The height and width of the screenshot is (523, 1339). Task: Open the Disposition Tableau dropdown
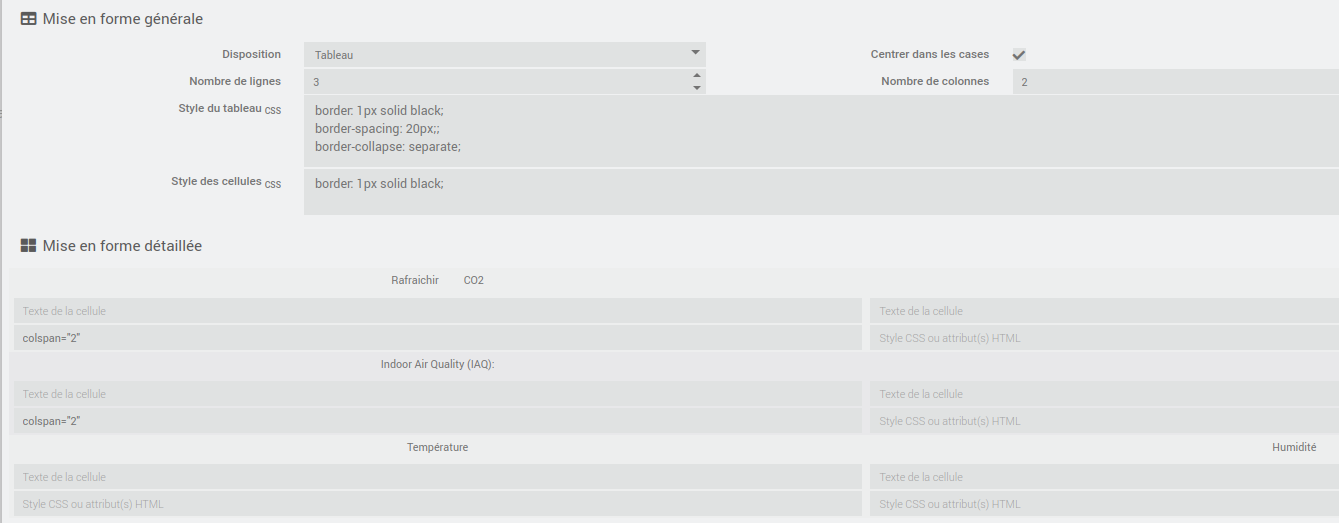point(505,55)
